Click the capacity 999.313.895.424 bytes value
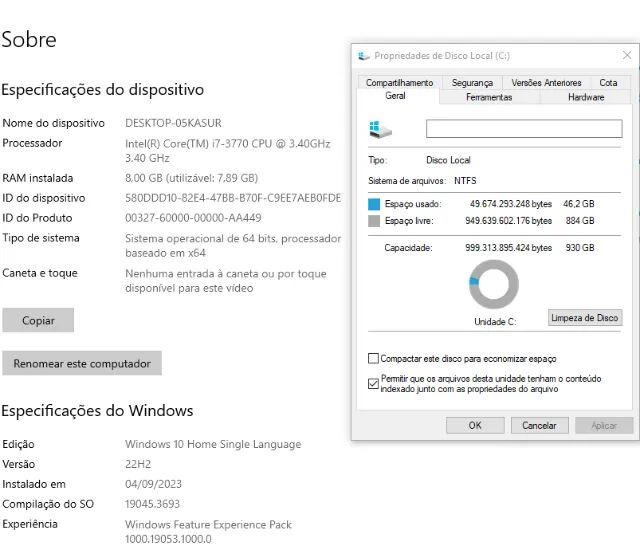This screenshot has height=556, width=640. tap(508, 248)
